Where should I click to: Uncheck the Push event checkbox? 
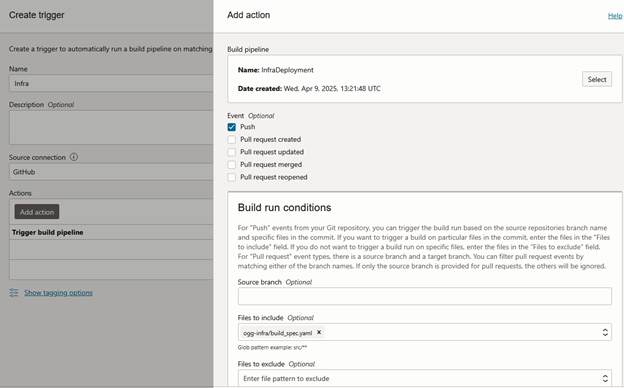[x=232, y=127]
